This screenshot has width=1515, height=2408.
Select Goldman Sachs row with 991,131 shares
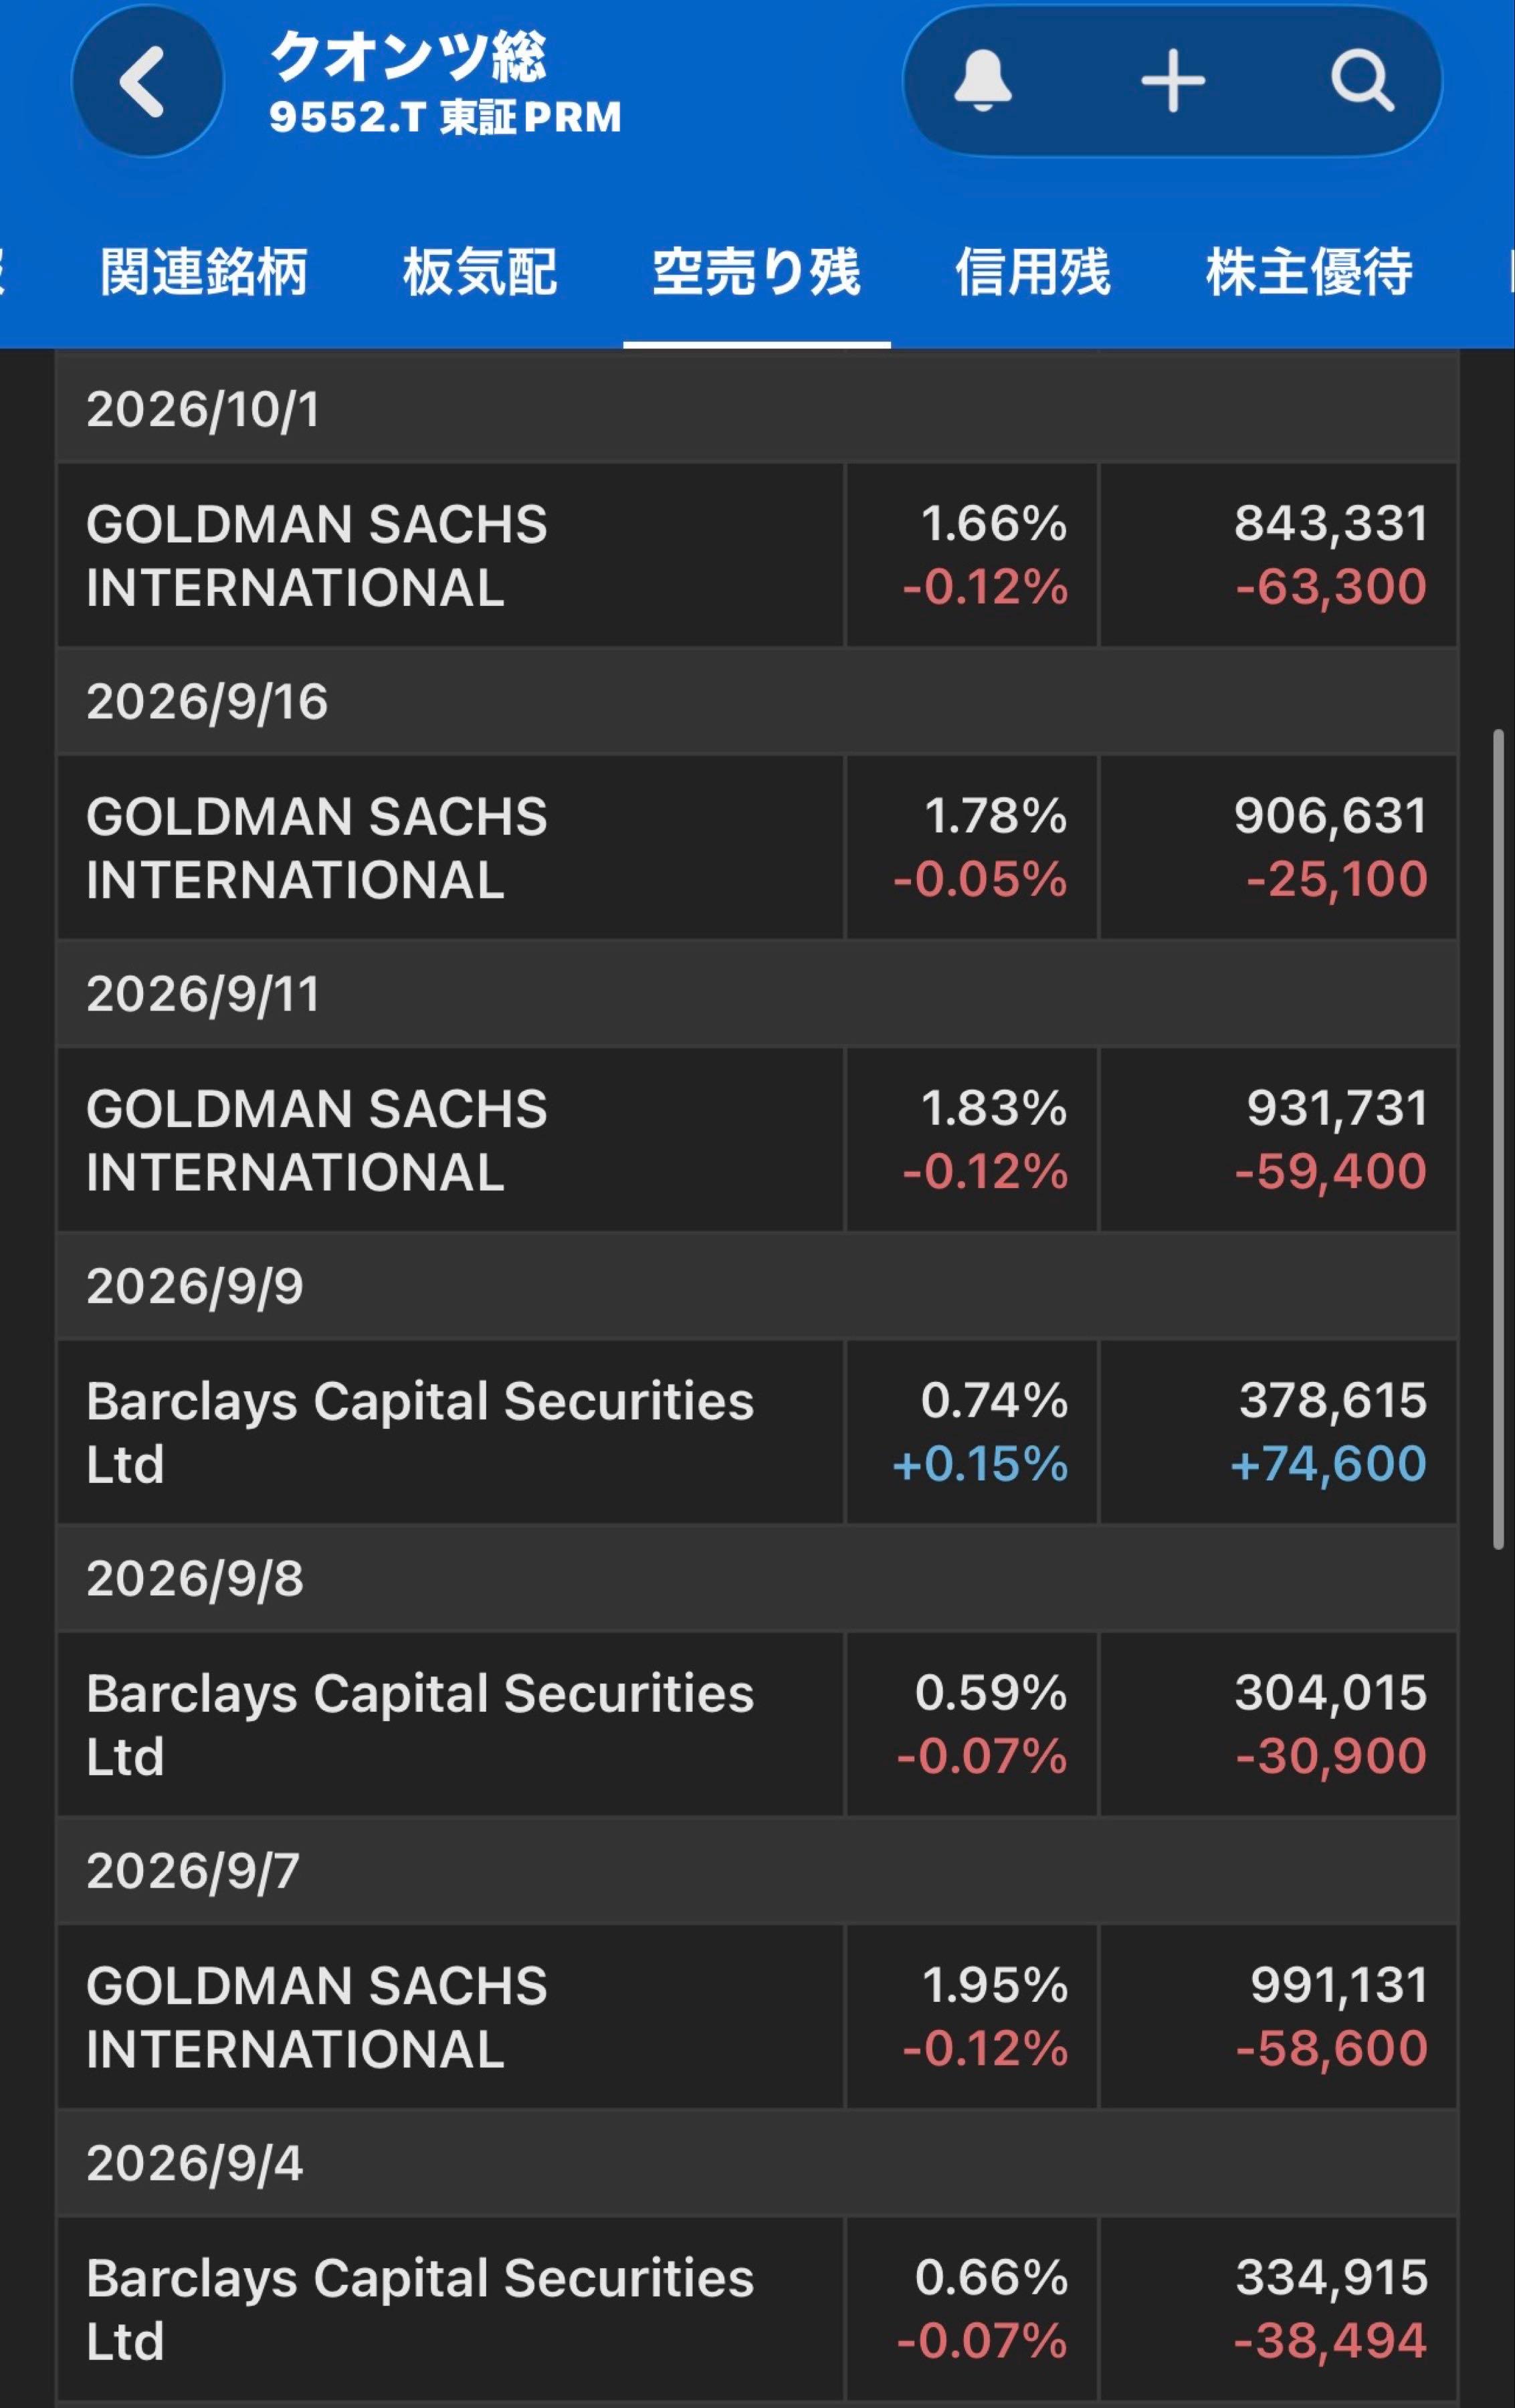(757, 2017)
